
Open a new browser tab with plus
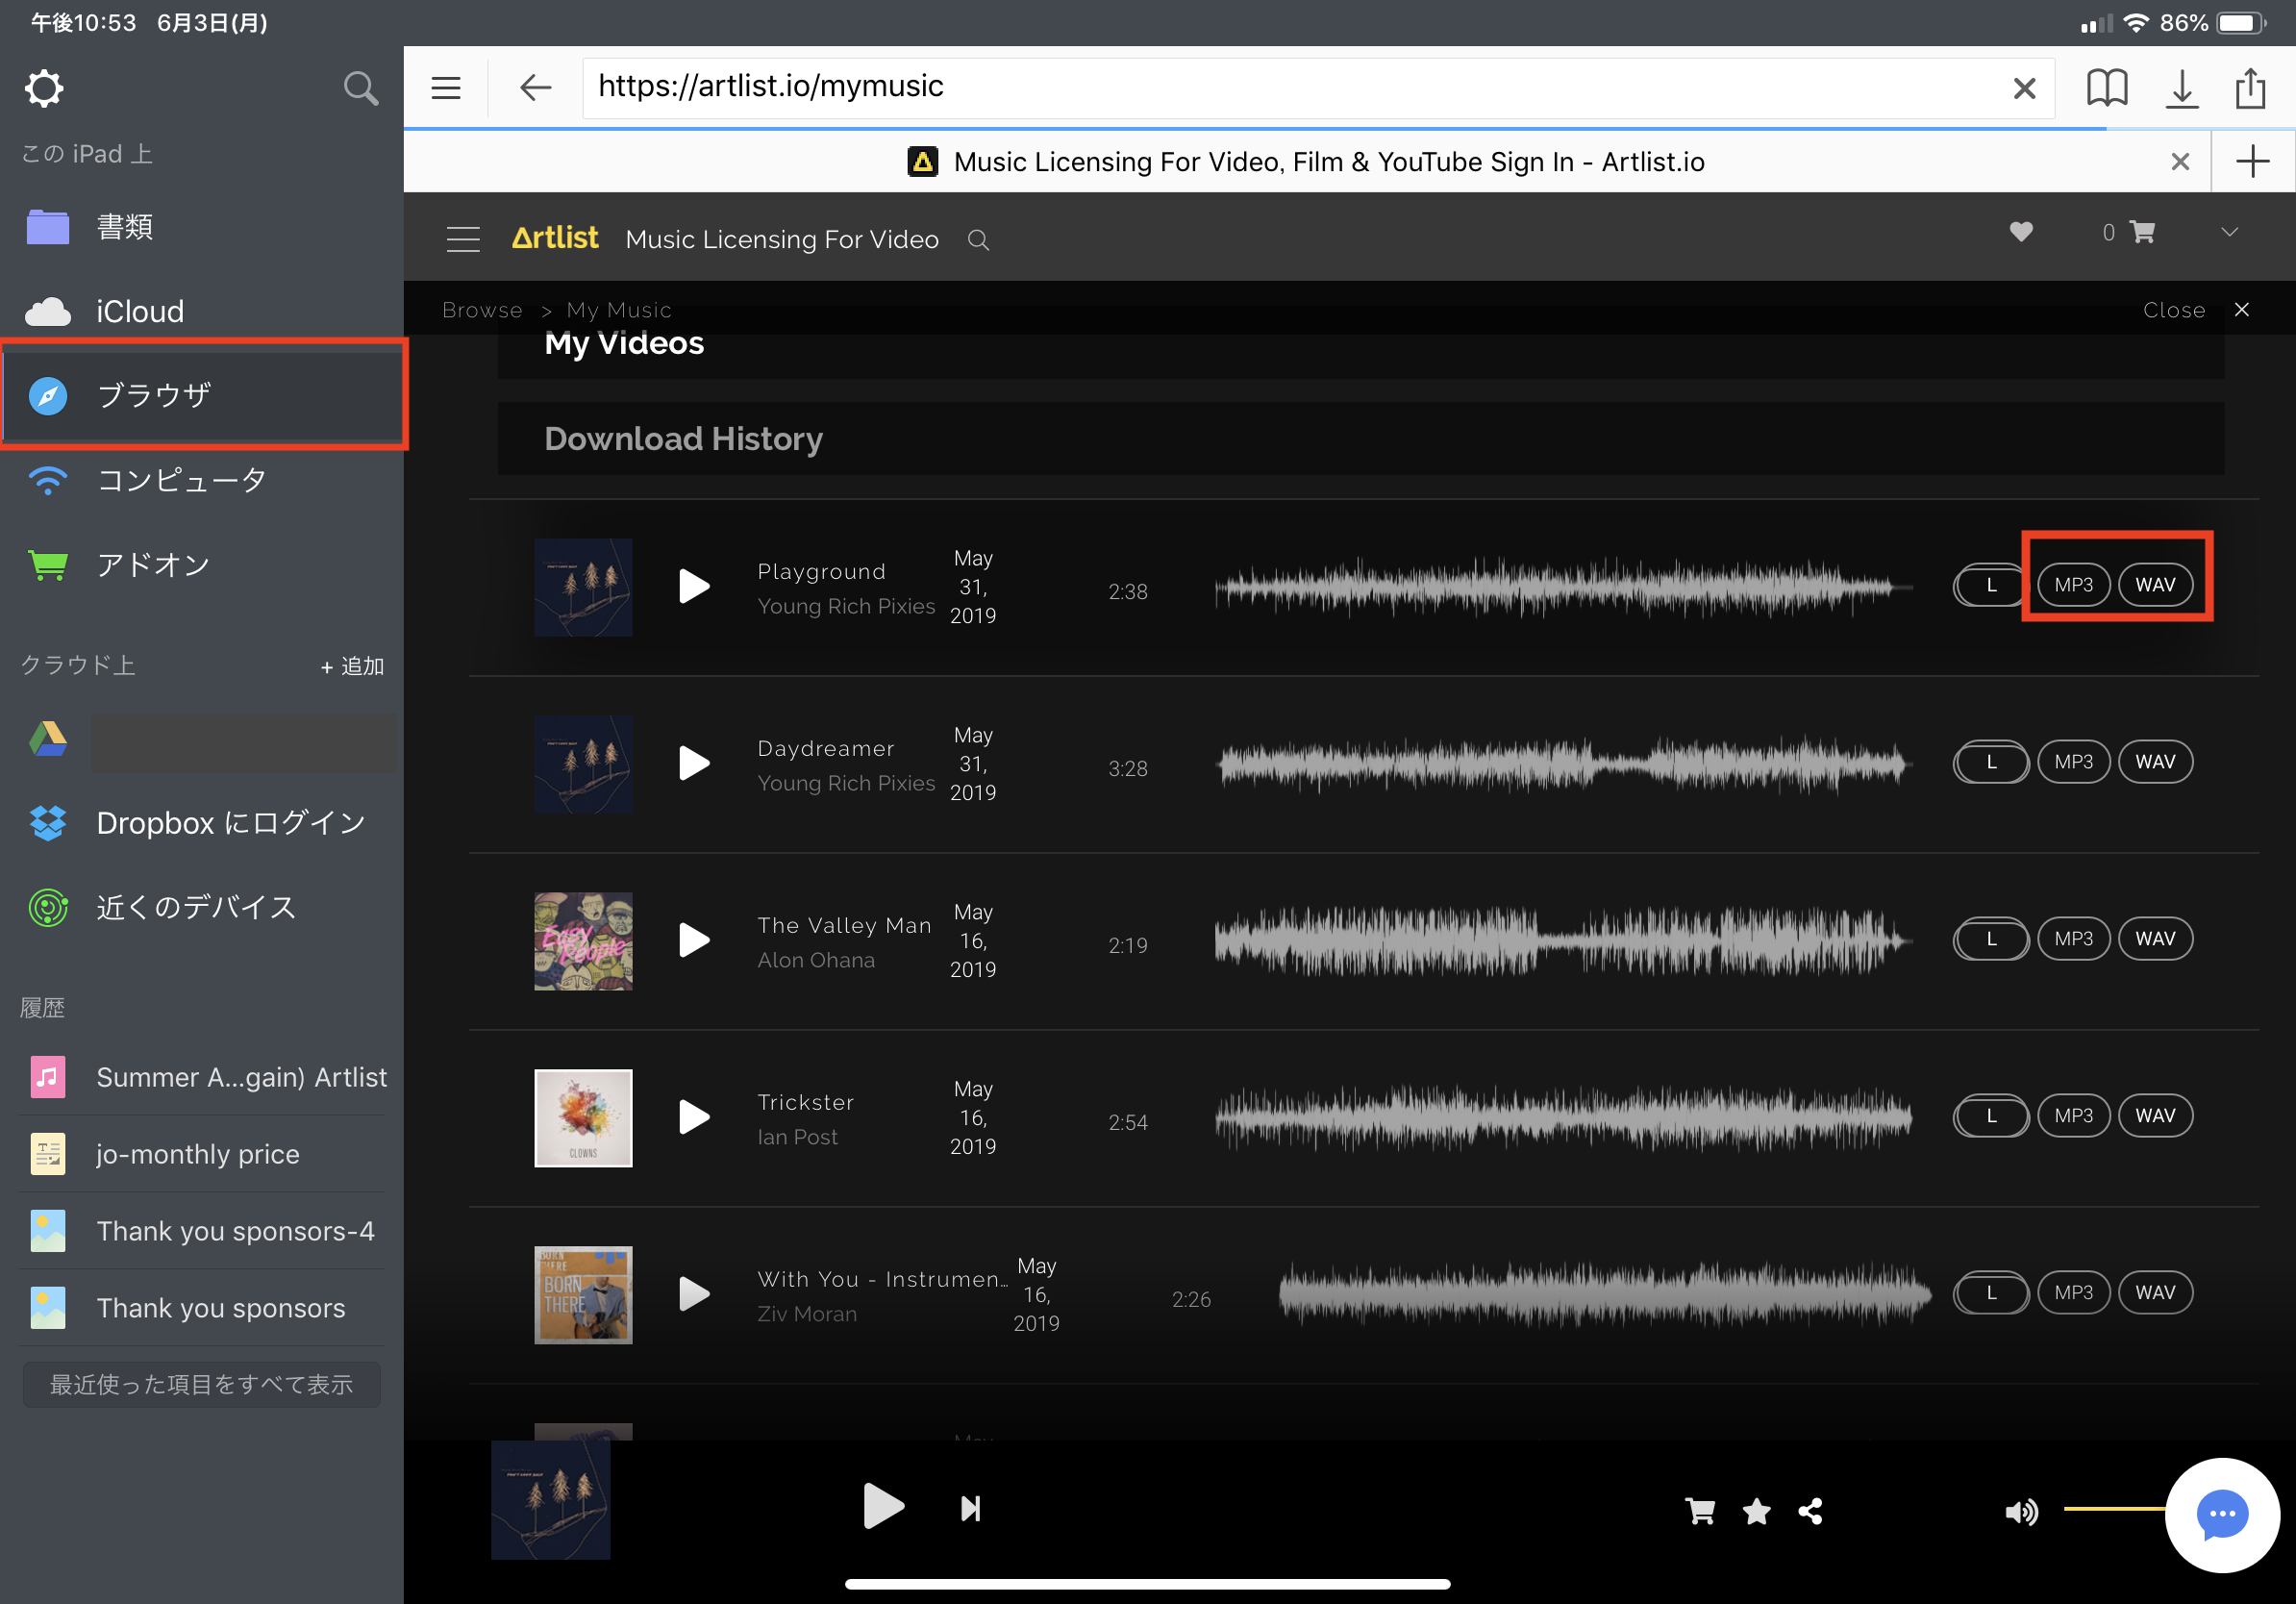(x=2252, y=161)
